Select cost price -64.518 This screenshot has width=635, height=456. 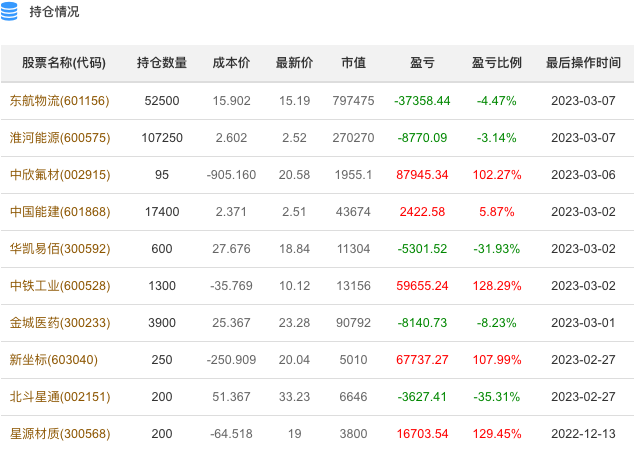[231, 434]
